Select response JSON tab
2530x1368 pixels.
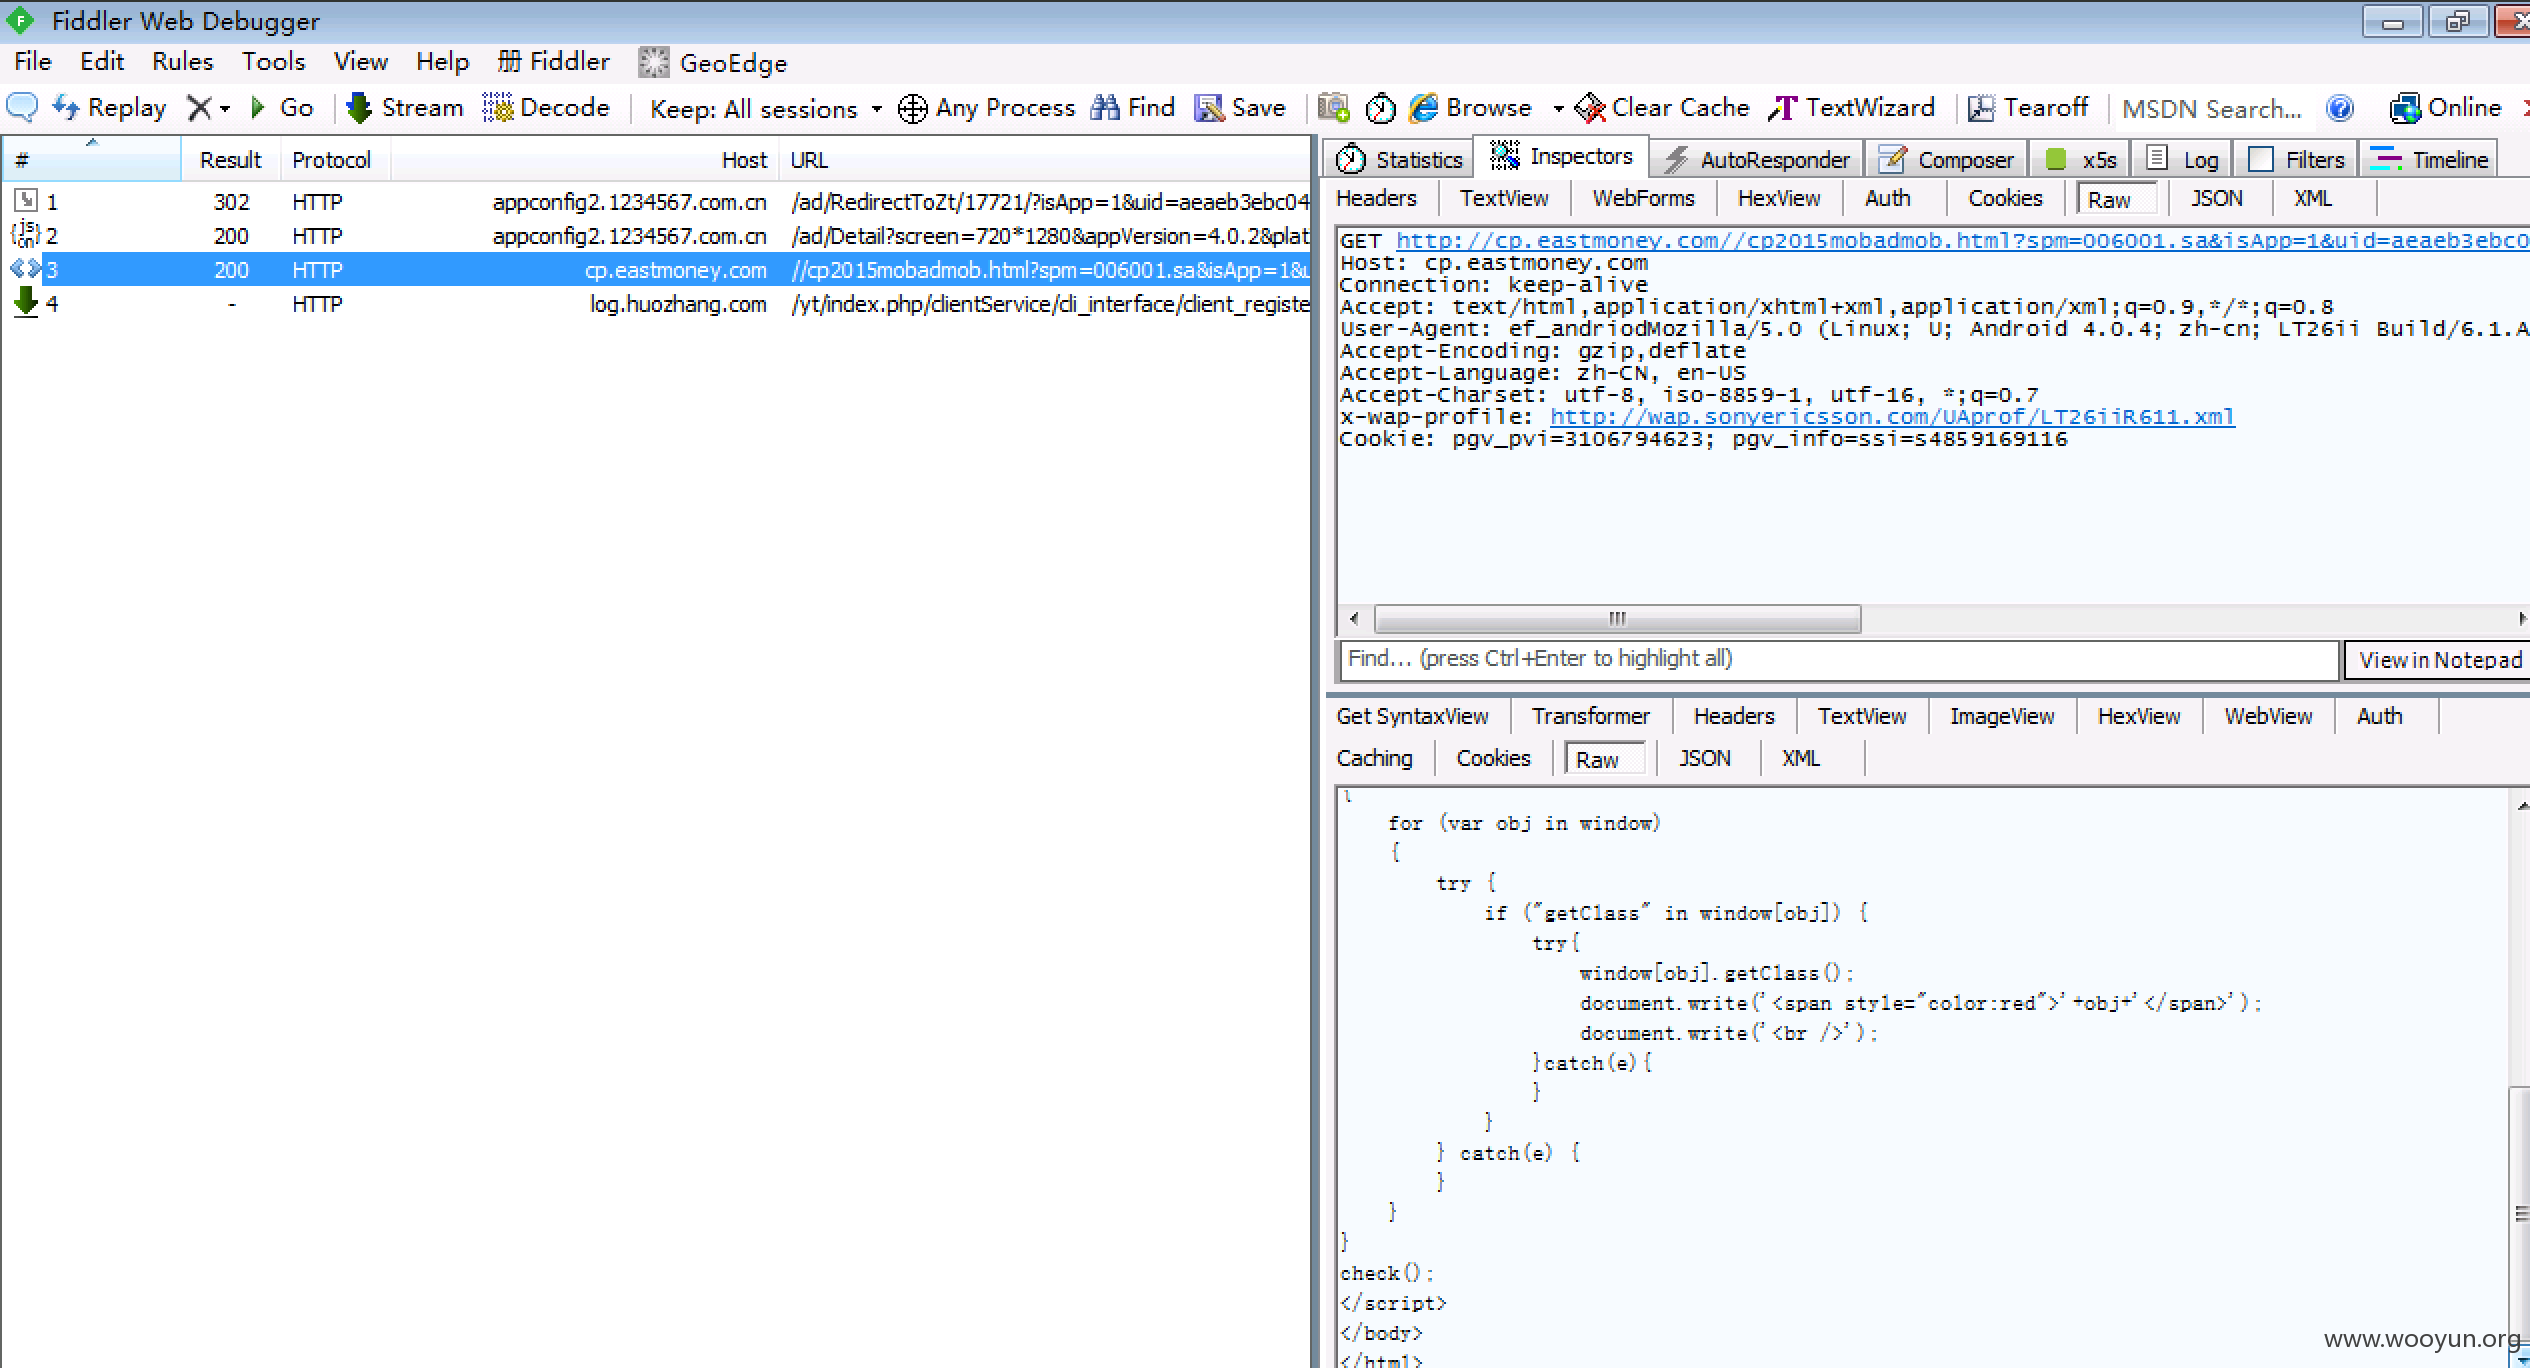coord(1704,758)
